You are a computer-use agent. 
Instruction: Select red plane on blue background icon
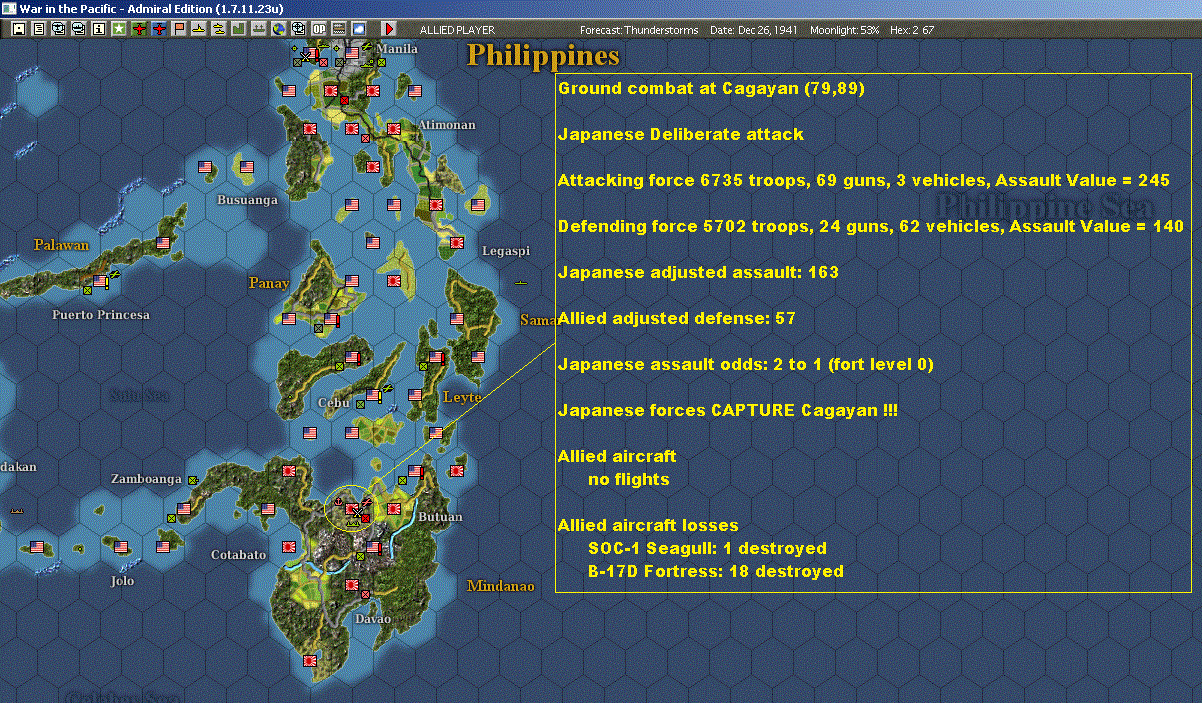(159, 30)
